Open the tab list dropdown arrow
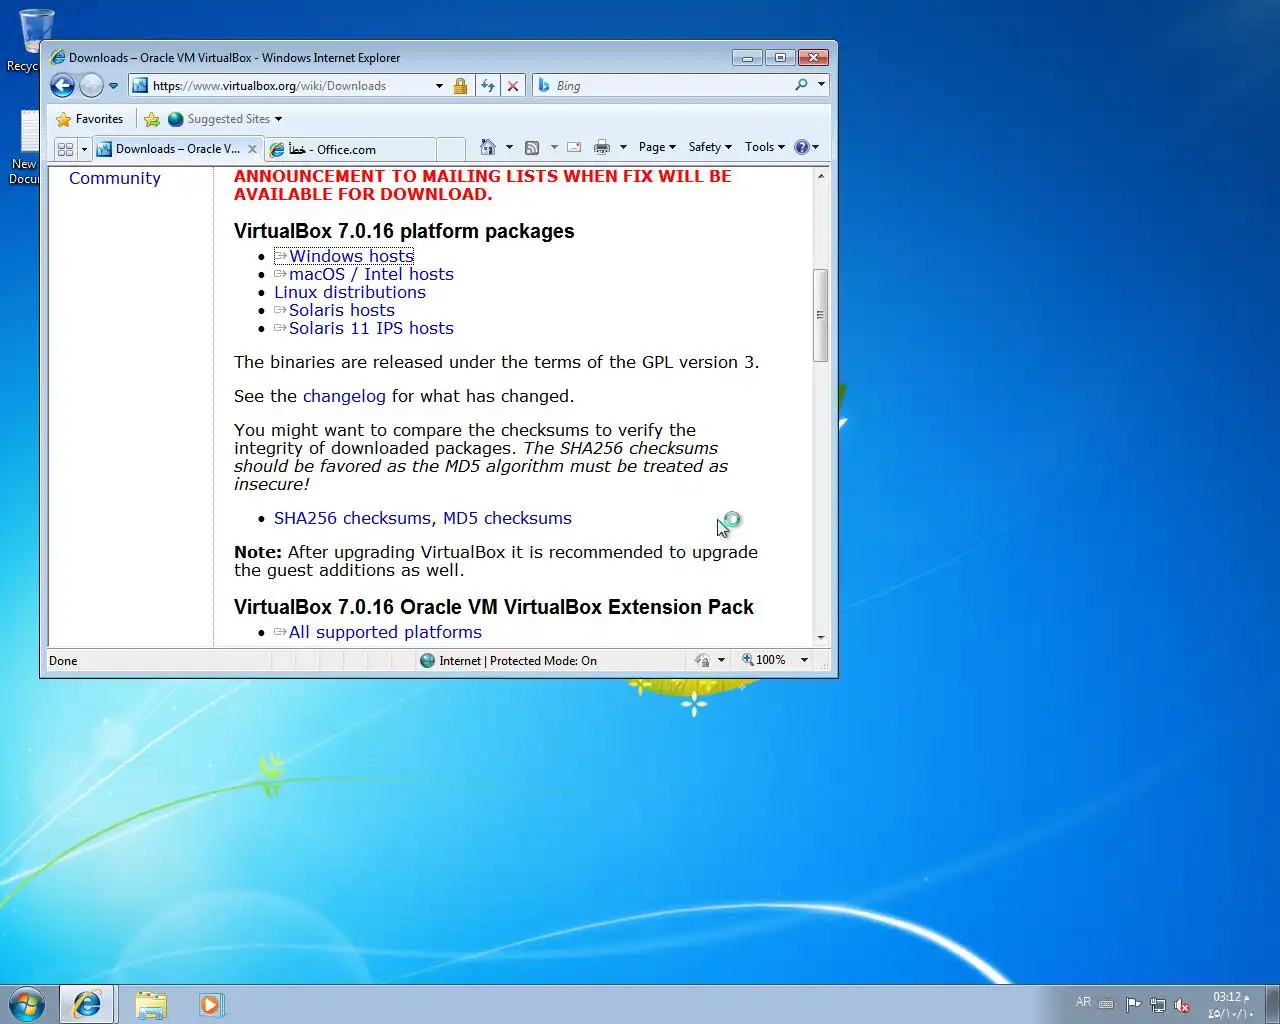 click(x=84, y=149)
